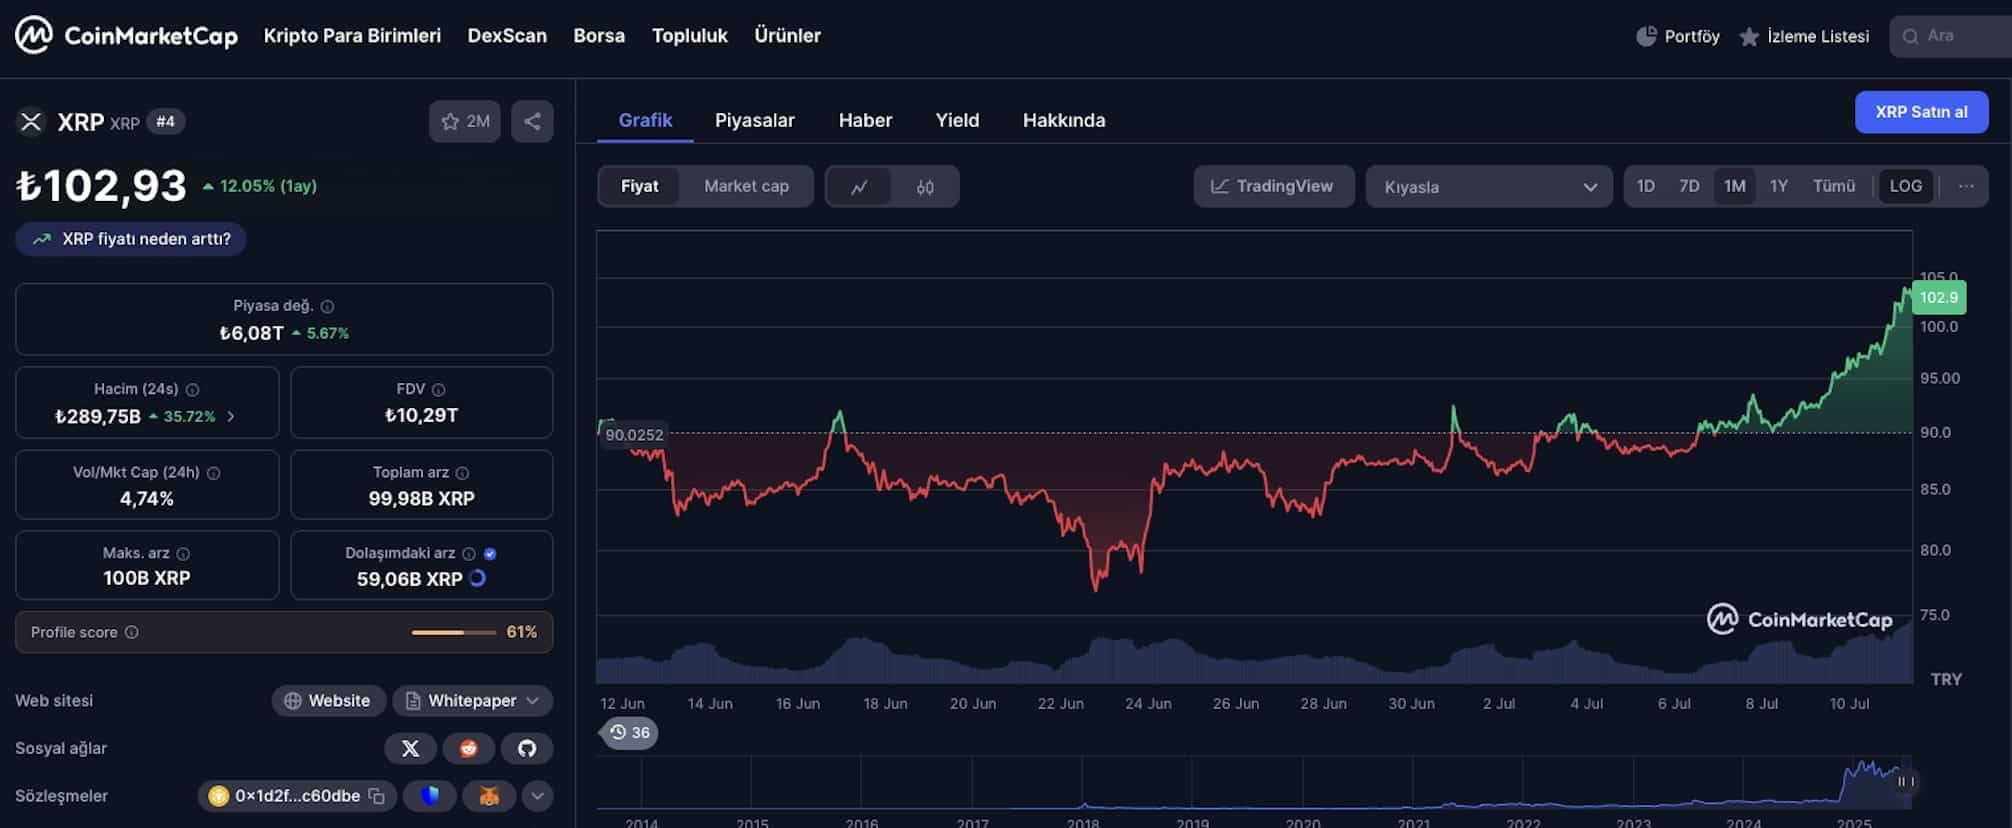Click XRP fiyatı neden arttı?
This screenshot has width=2012, height=828.
[131, 239]
